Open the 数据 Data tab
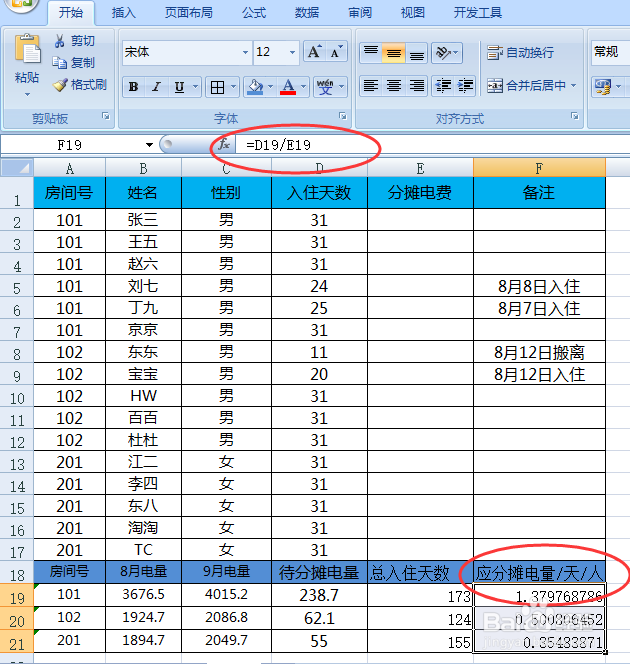 click(x=307, y=13)
